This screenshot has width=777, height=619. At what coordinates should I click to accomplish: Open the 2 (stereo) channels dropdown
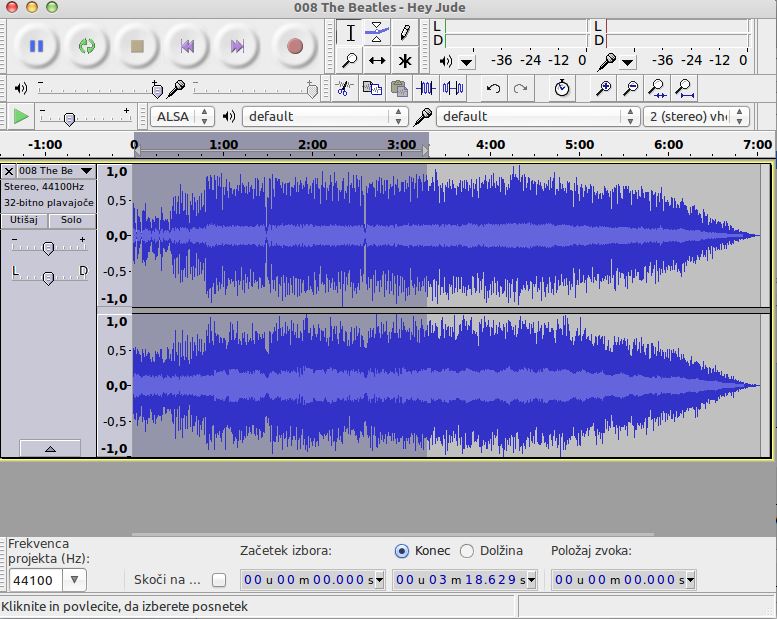[x=696, y=116]
